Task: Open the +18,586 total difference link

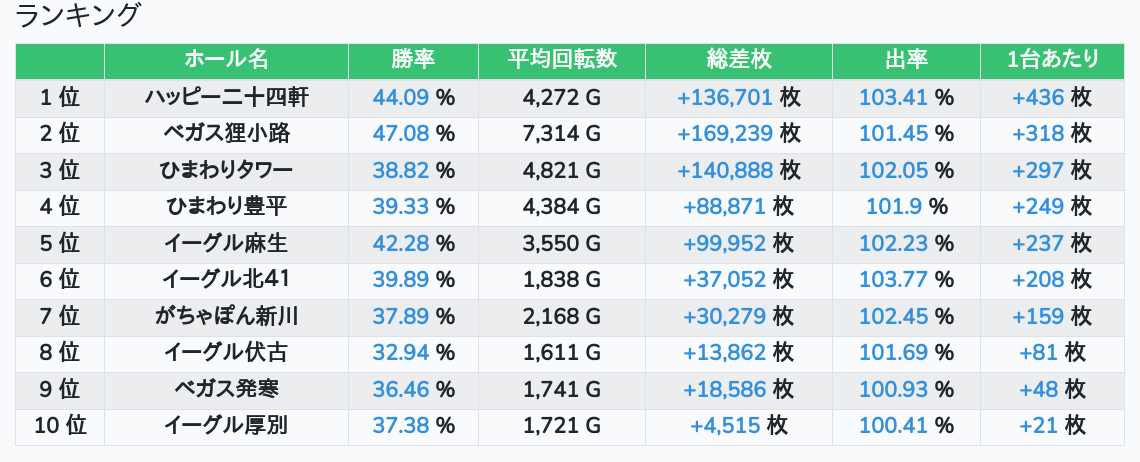Action: pos(725,390)
